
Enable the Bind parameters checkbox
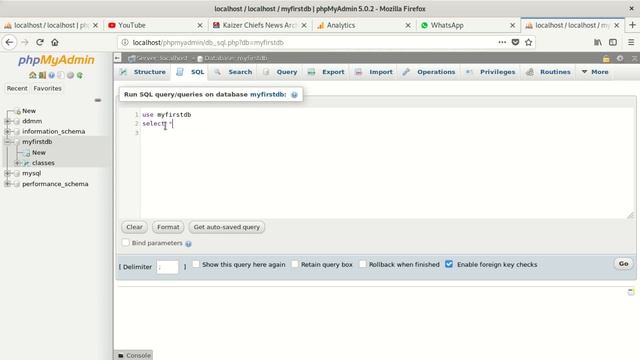click(126, 243)
